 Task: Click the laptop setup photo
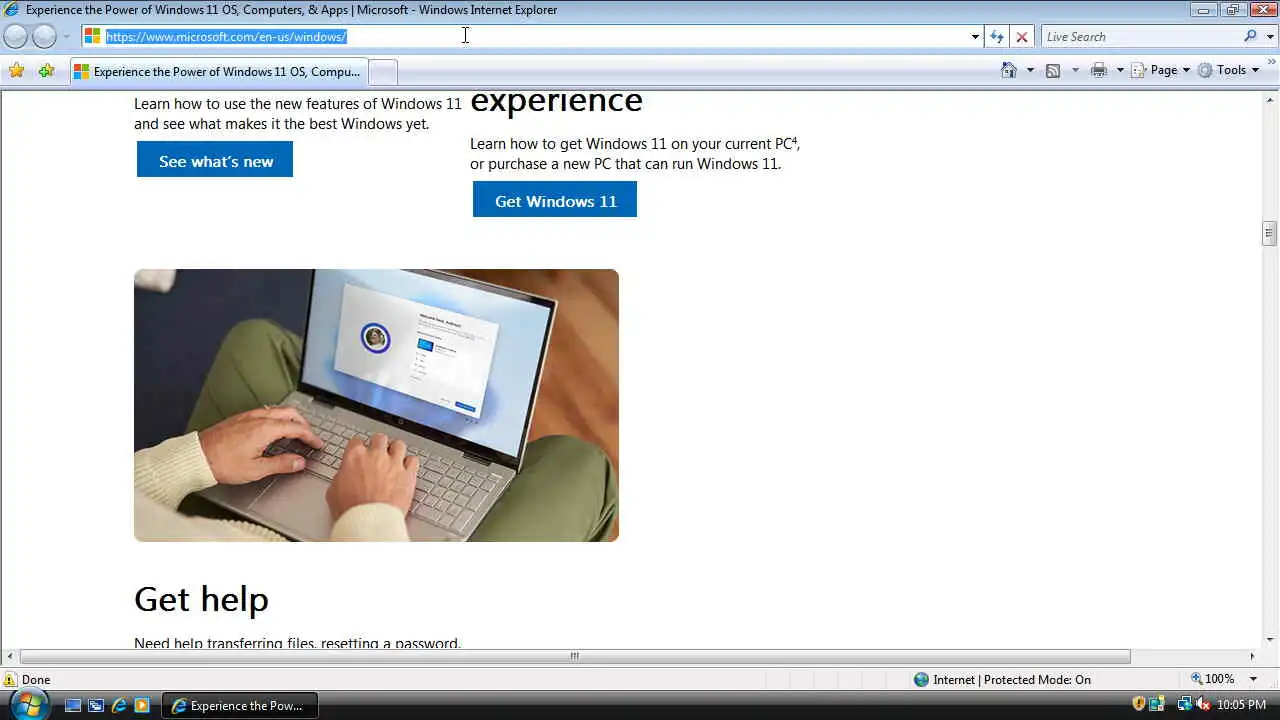click(376, 405)
